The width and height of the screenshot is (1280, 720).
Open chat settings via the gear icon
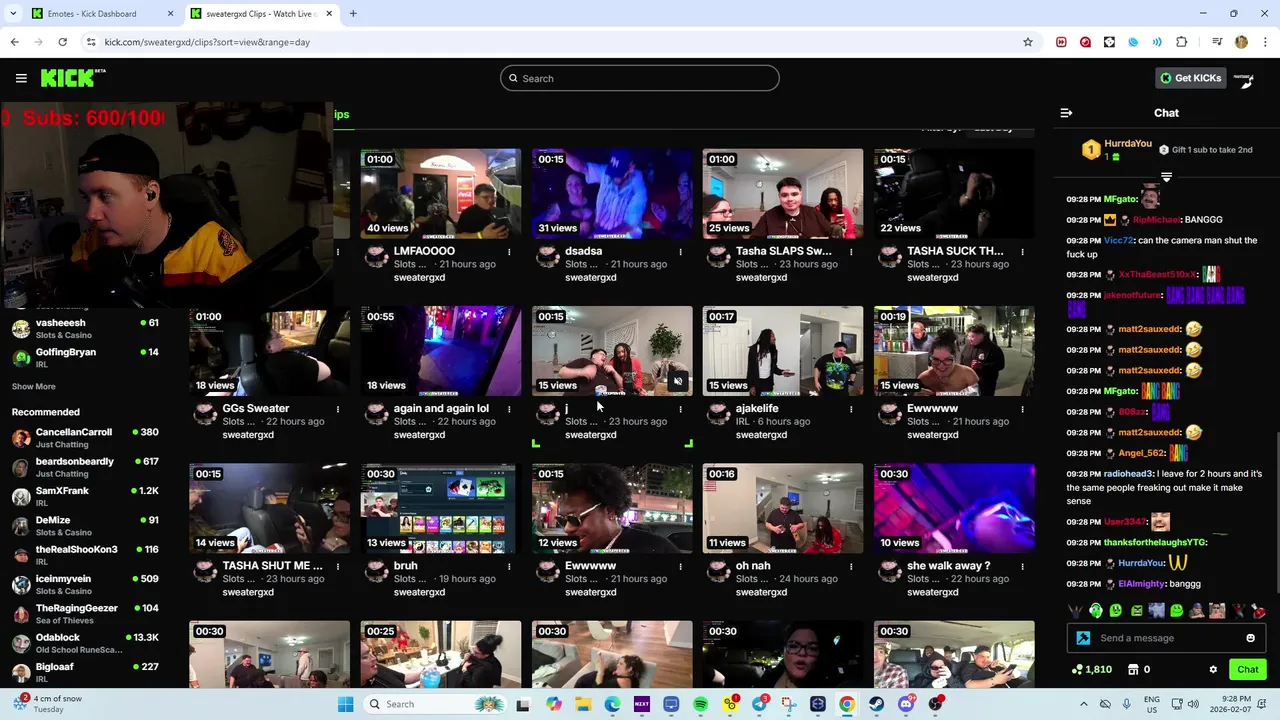pyautogui.click(x=1213, y=670)
